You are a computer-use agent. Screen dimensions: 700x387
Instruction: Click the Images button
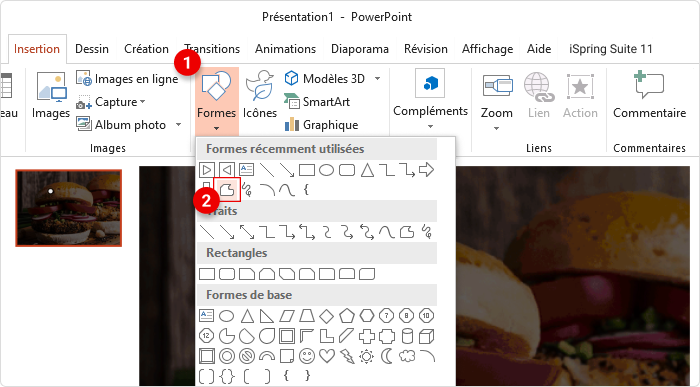tap(51, 96)
